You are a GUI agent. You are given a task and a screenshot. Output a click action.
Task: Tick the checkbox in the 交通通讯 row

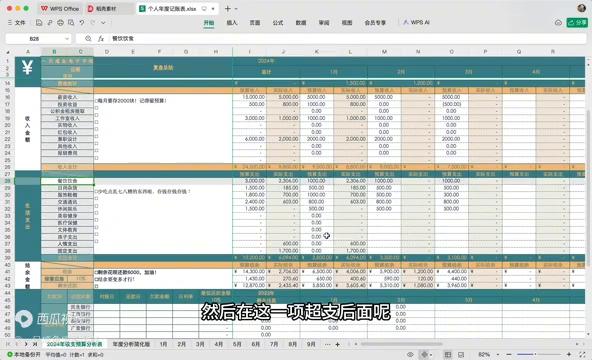point(96,206)
